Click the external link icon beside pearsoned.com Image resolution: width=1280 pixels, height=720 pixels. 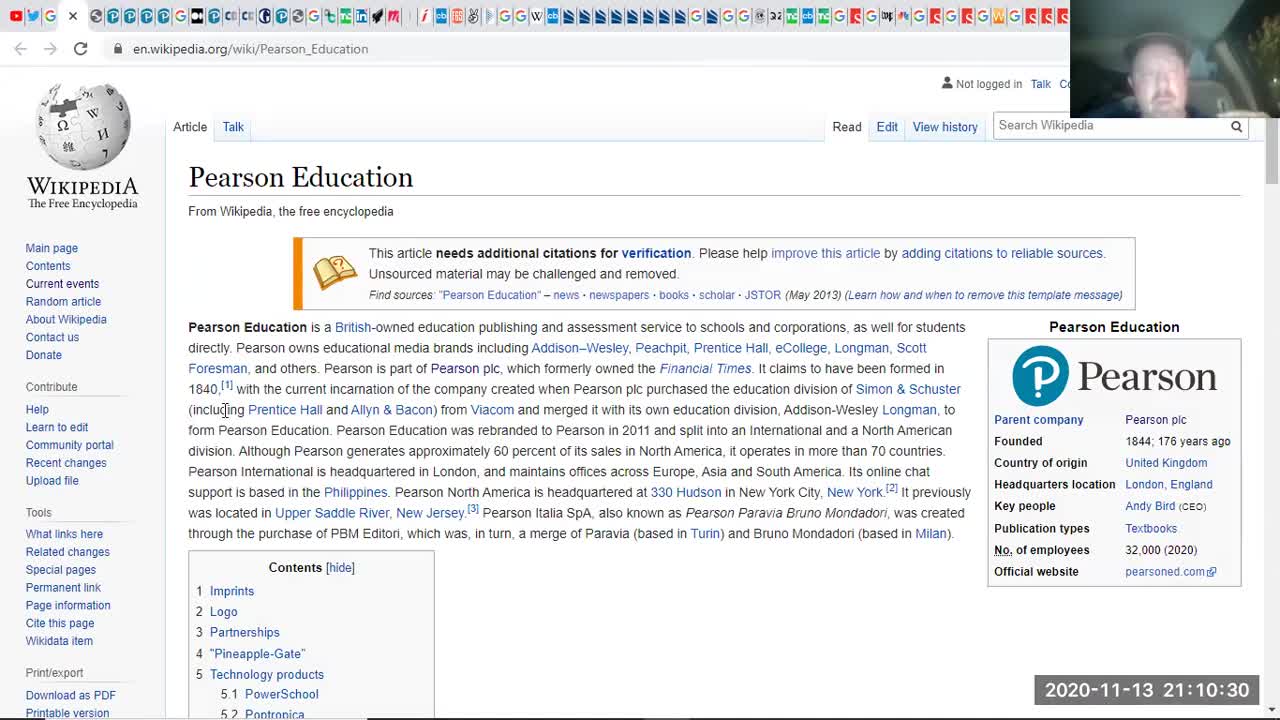coord(1212,572)
